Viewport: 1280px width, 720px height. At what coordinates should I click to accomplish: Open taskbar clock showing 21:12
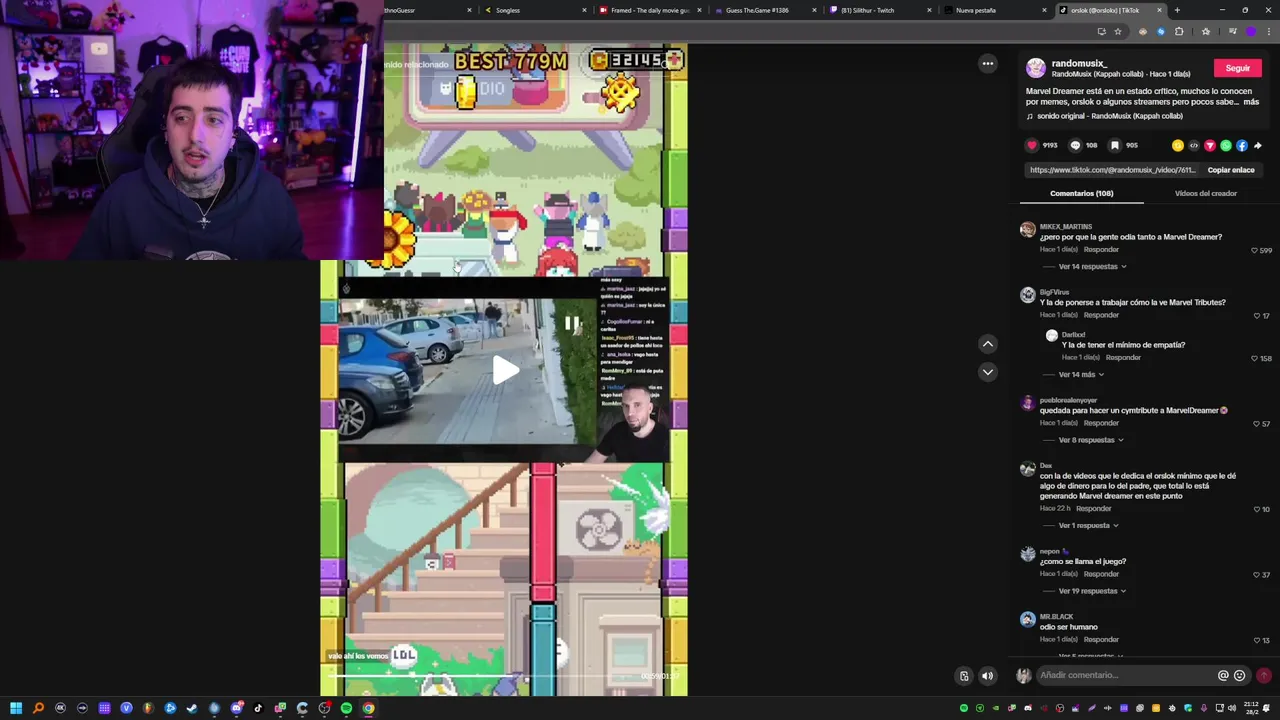[1251, 708]
